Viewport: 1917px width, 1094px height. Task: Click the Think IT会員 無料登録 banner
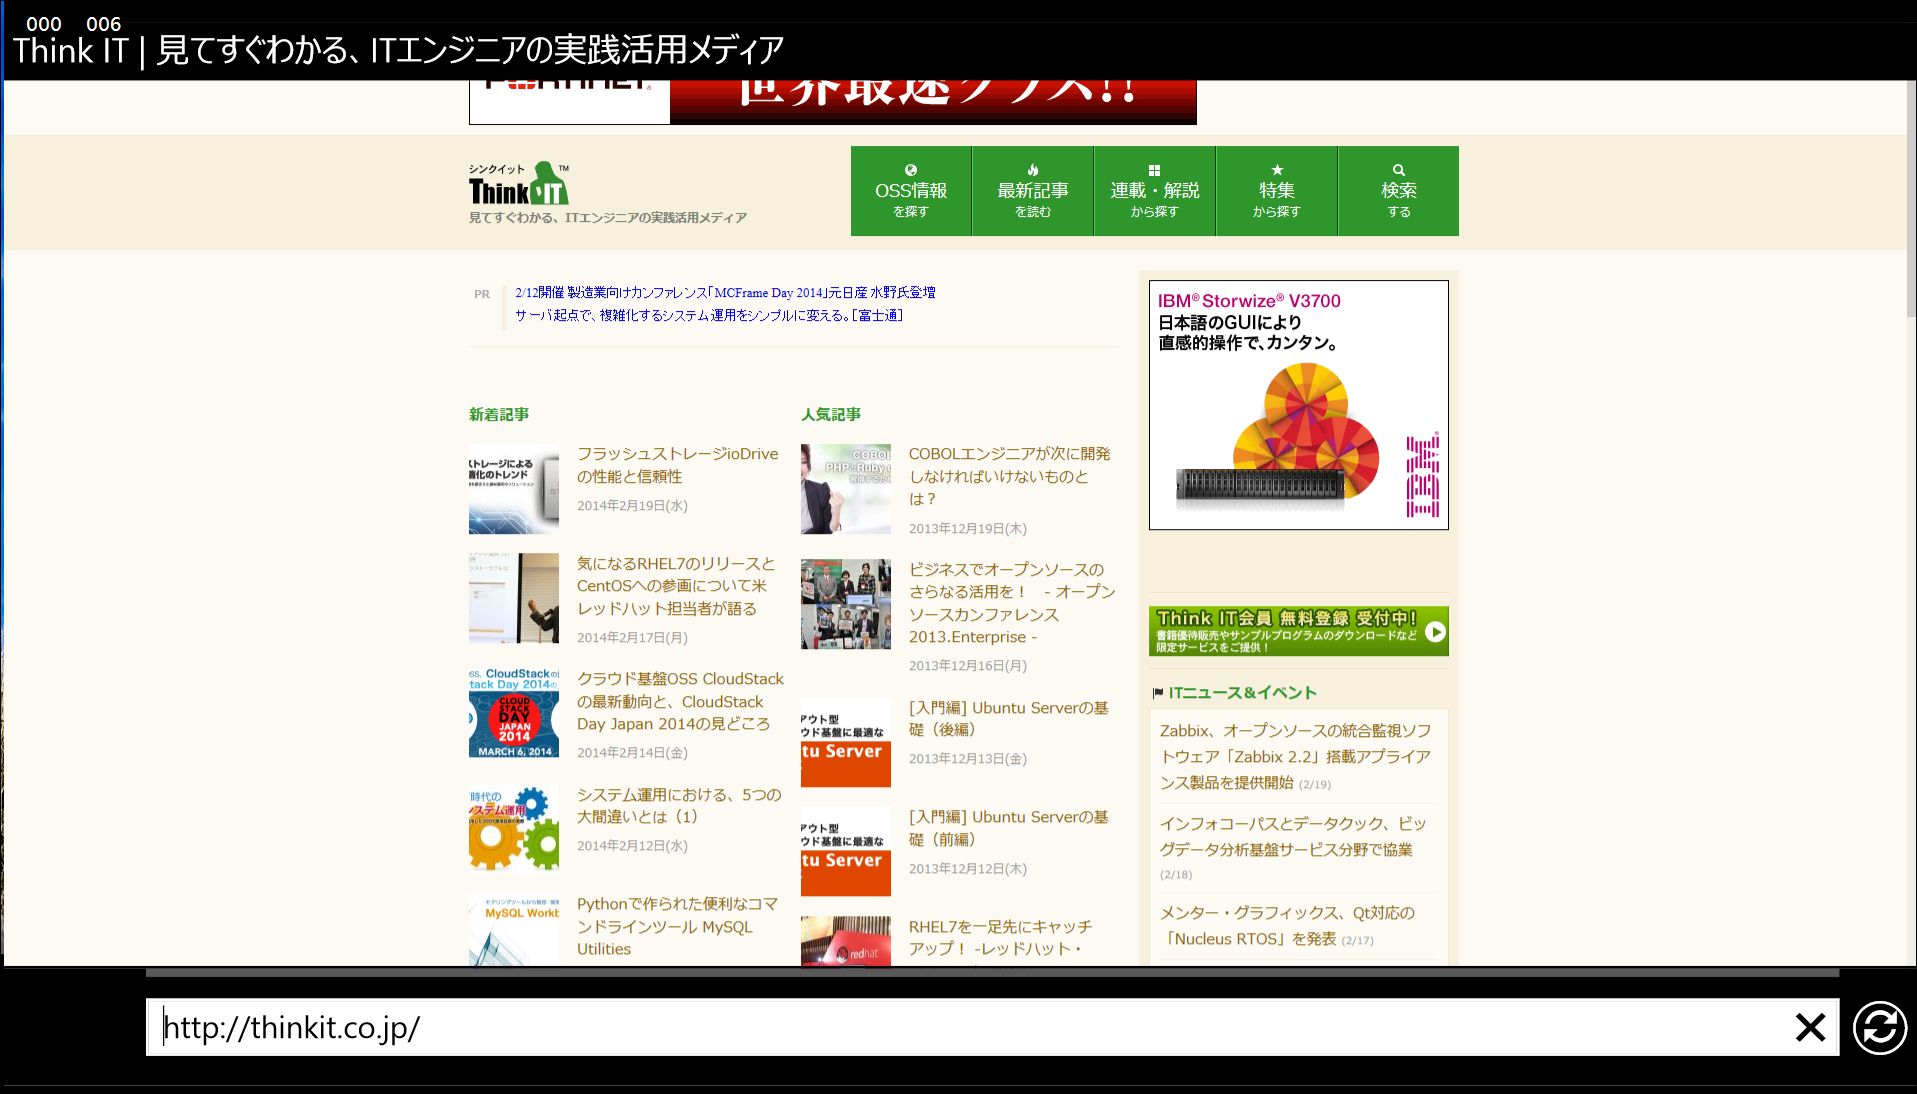[x=1298, y=631]
